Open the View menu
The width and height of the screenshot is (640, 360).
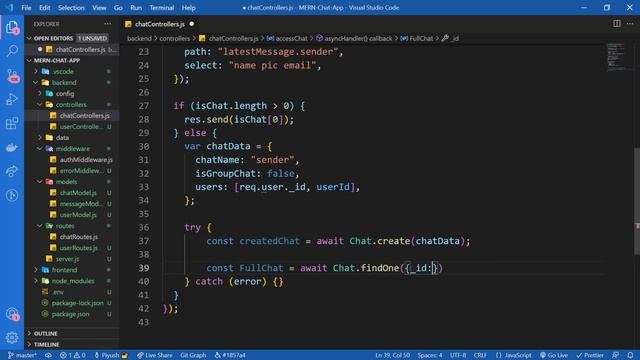[x=99, y=8]
